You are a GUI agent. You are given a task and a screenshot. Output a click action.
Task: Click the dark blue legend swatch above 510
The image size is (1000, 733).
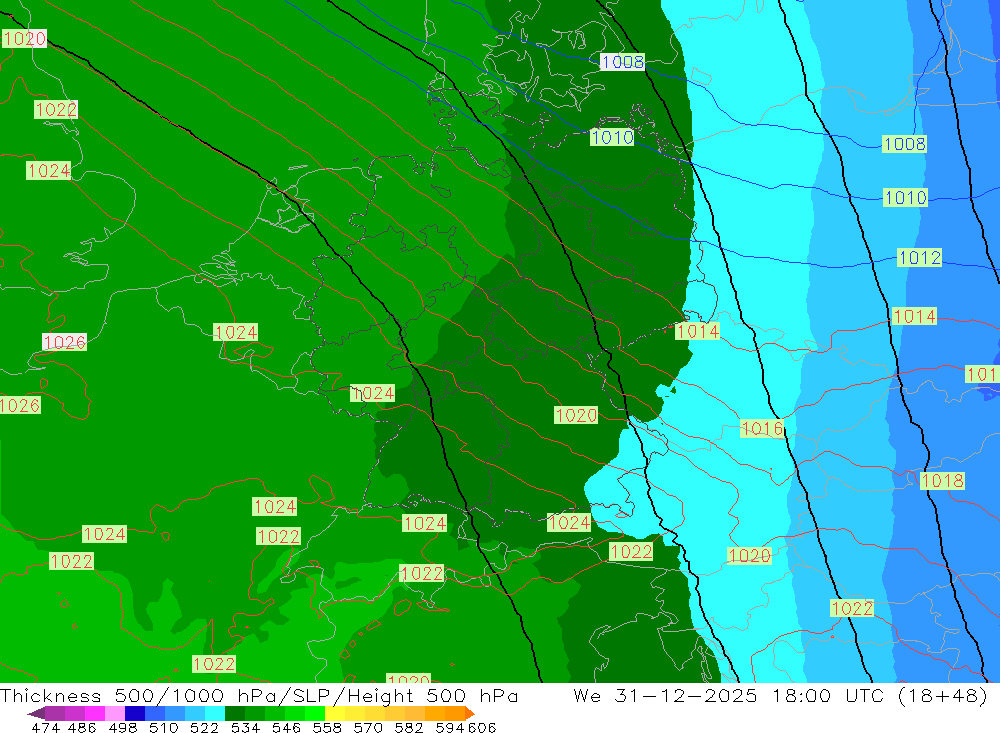coord(135,713)
